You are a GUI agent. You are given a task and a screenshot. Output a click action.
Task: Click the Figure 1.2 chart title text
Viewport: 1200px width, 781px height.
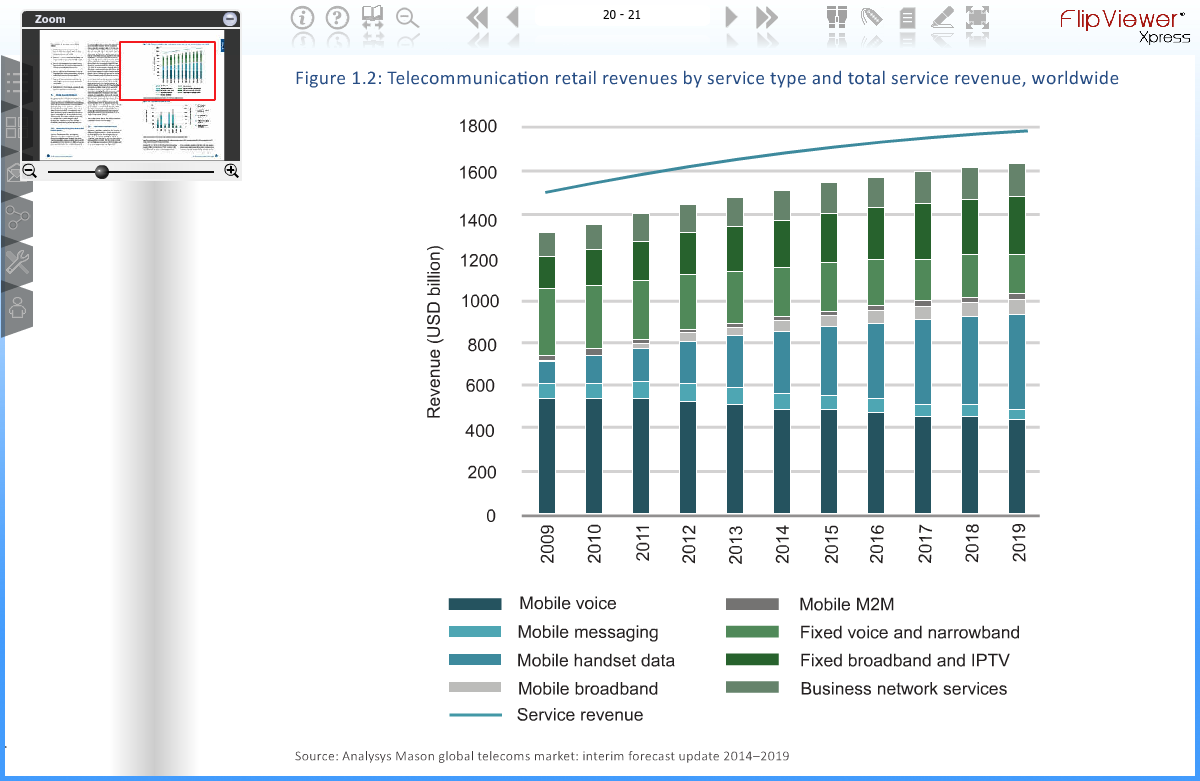[707, 78]
